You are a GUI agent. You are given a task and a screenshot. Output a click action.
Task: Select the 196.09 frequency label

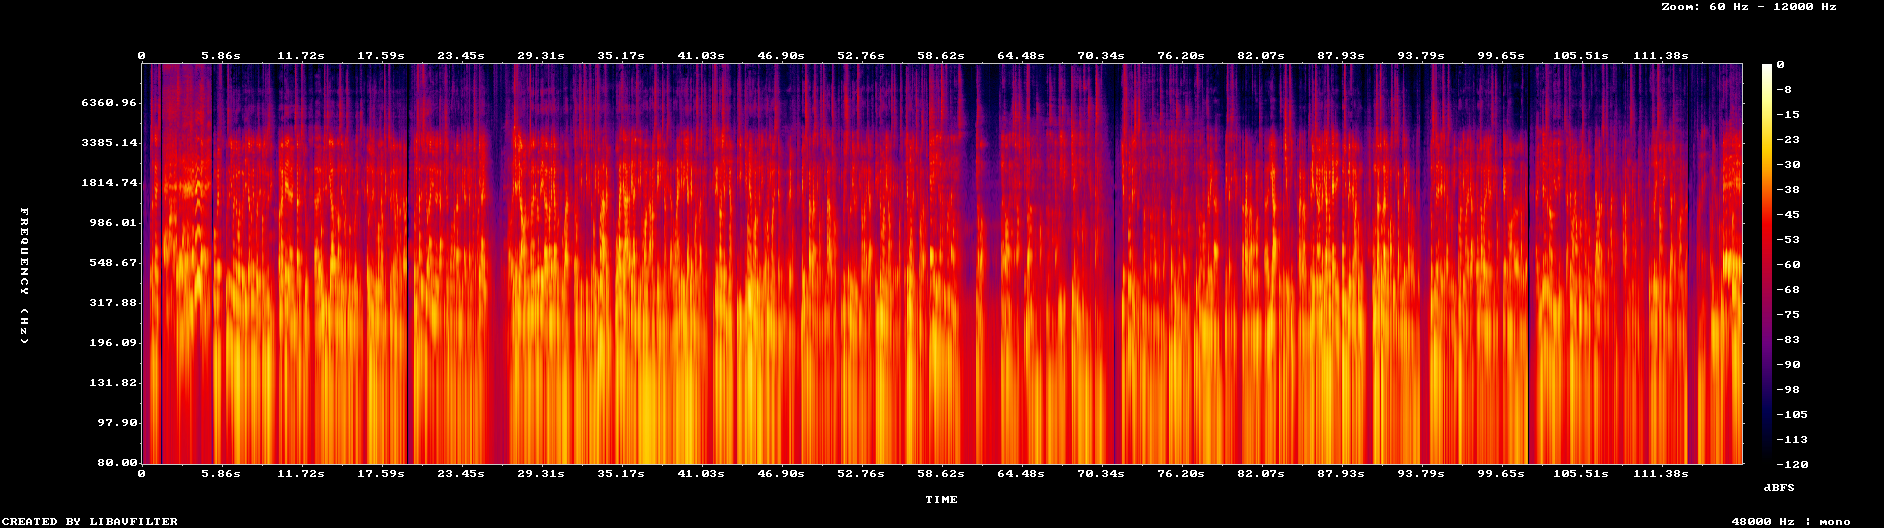[x=112, y=342]
